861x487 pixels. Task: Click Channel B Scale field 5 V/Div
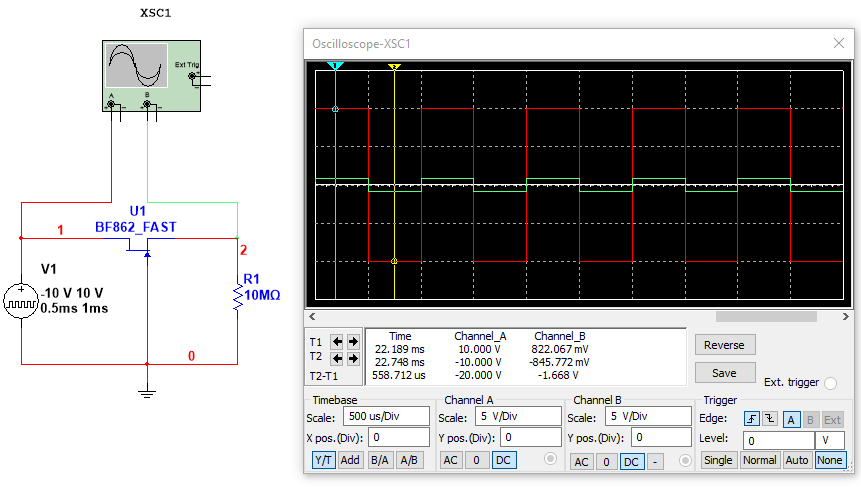coord(648,416)
